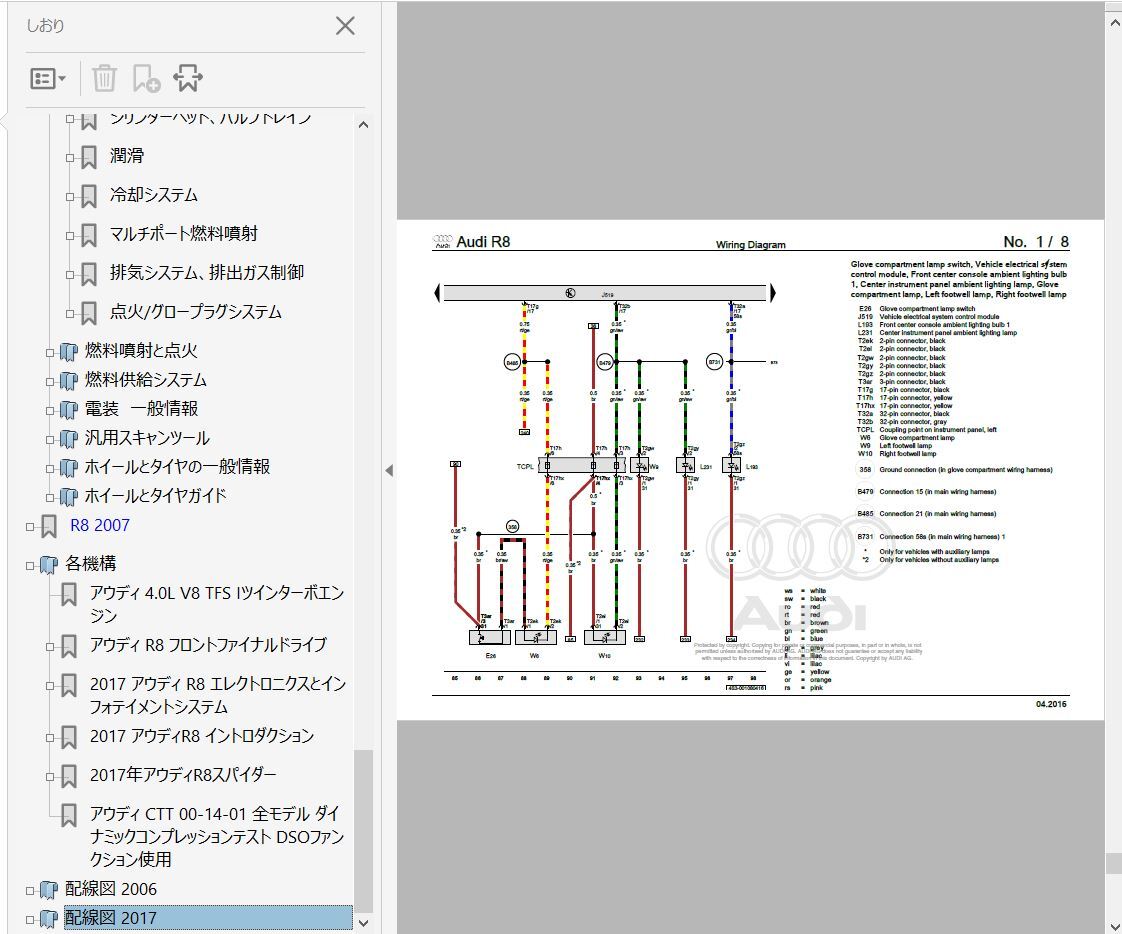Viewport: 1122px width, 934px height.
Task: Click the 'Wiring Diagram' header text
Action: [x=751, y=245]
